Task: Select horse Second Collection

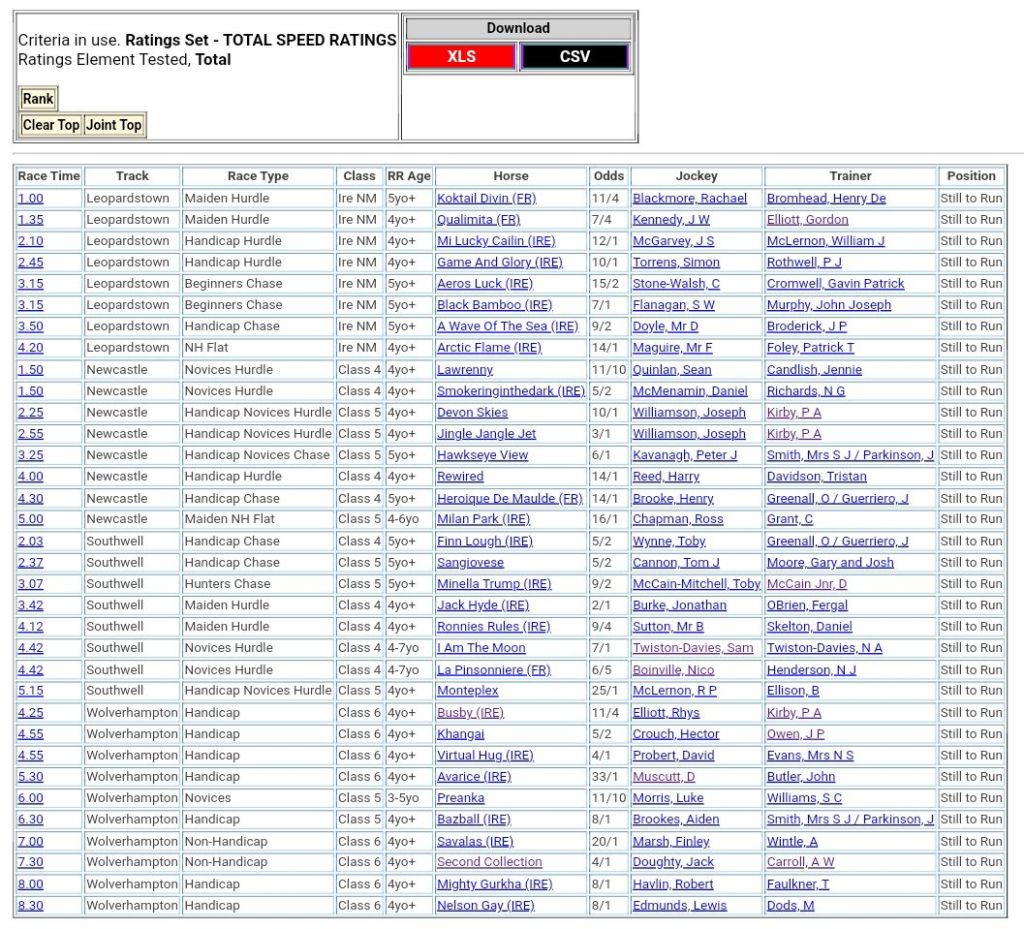Action: 489,862
